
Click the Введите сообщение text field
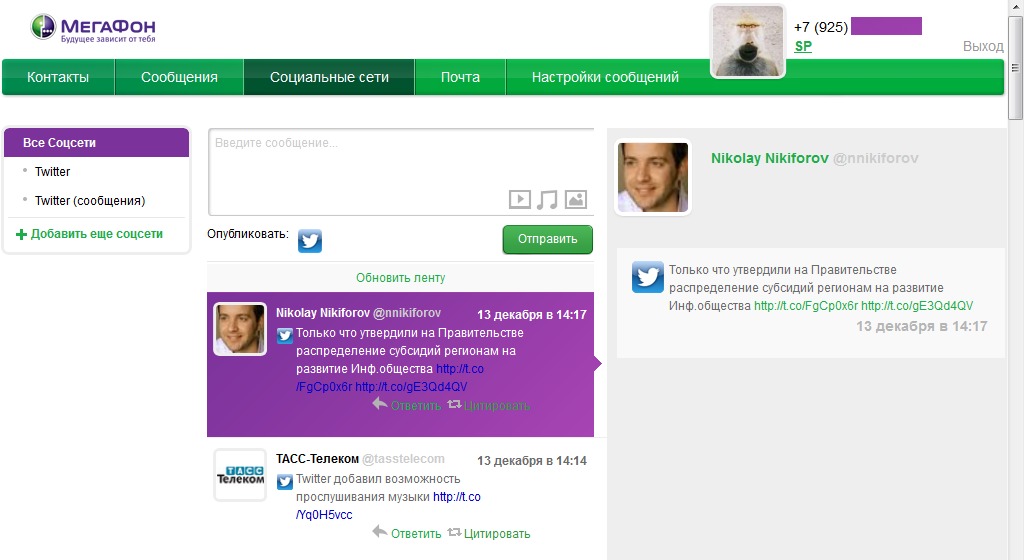401,172
